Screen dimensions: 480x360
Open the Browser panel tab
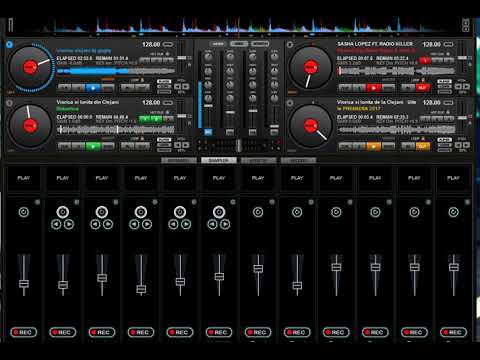[179, 160]
